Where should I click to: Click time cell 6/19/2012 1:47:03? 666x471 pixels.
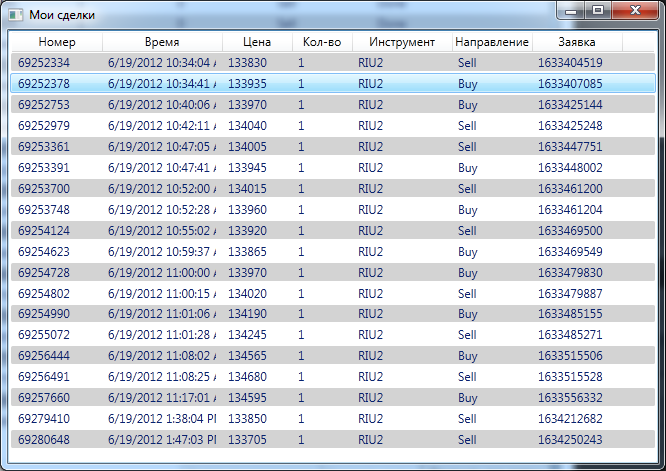click(x=162, y=440)
